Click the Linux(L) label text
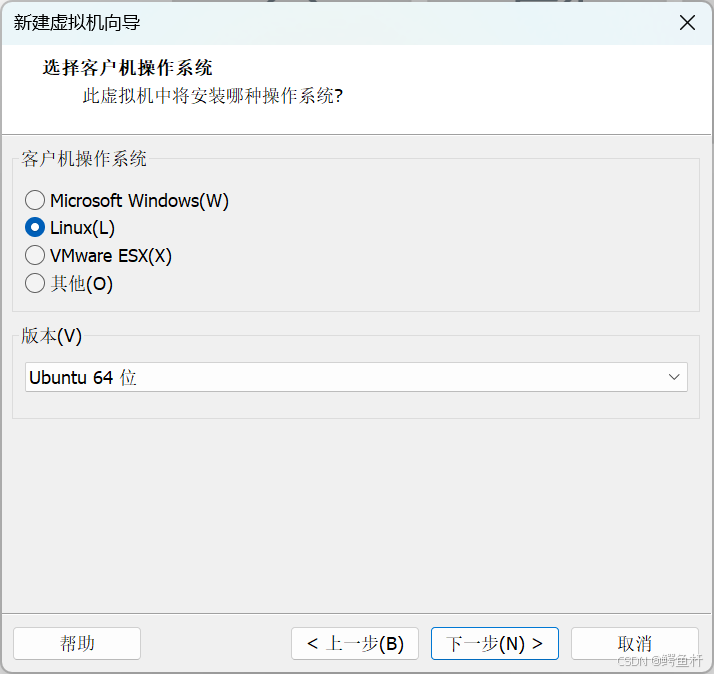 click(82, 228)
